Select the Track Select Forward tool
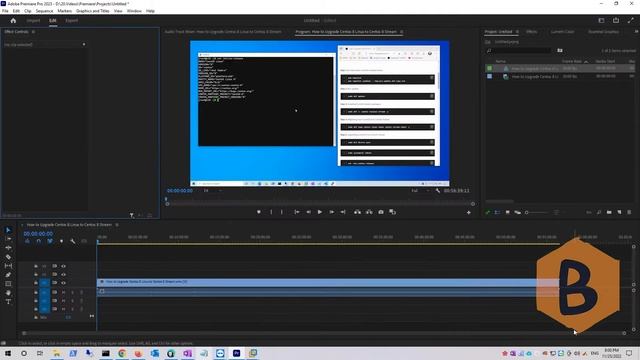The image size is (640, 360). click(8, 239)
